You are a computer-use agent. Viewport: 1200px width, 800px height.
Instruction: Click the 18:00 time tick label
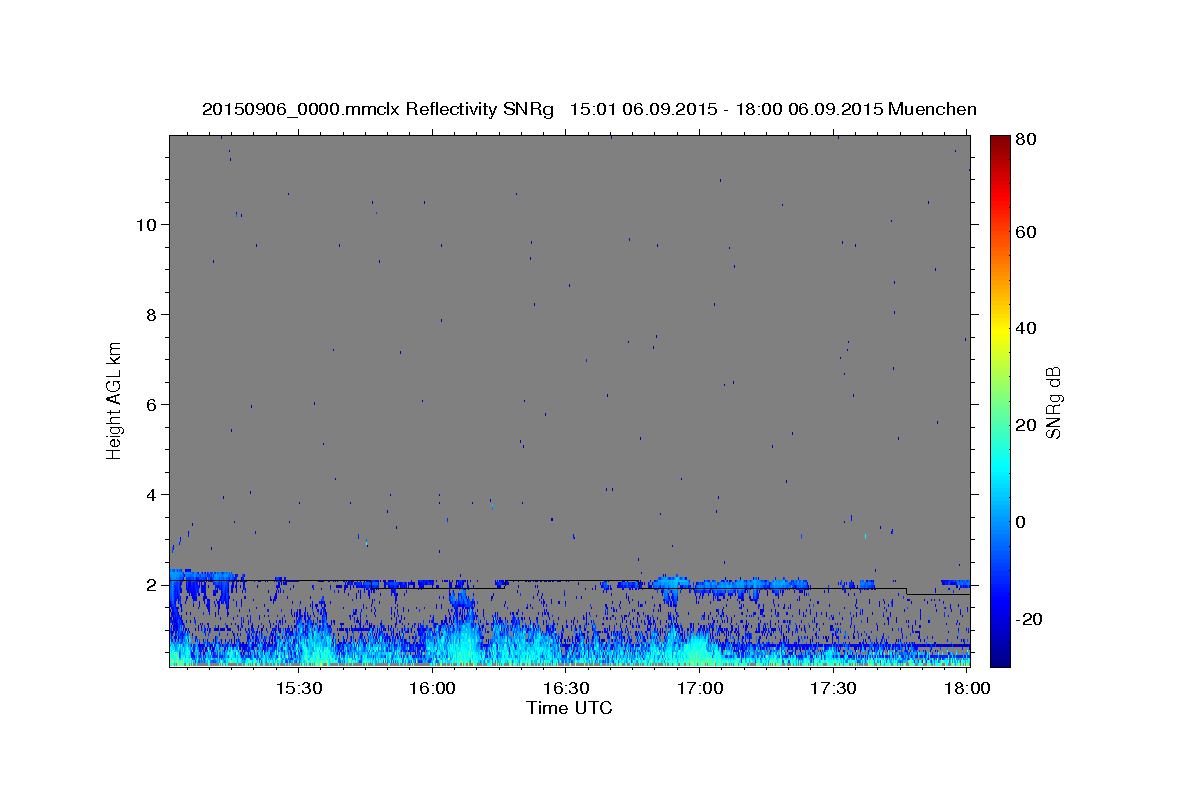(x=967, y=689)
